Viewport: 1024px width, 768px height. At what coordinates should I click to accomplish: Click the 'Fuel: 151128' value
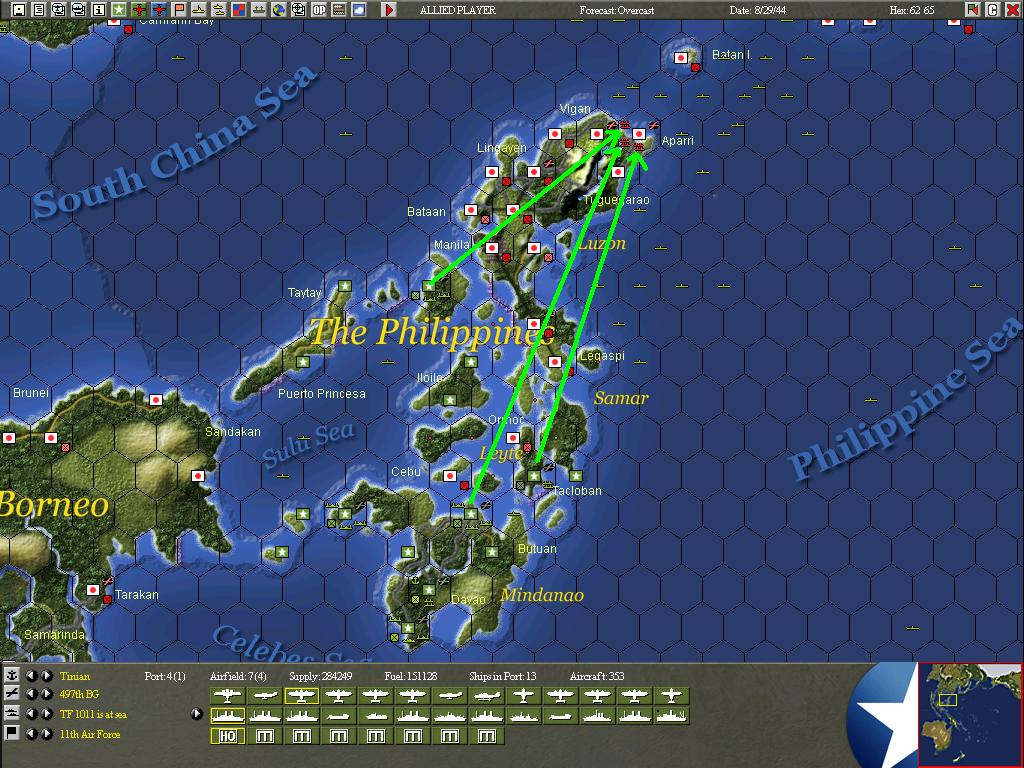(411, 676)
